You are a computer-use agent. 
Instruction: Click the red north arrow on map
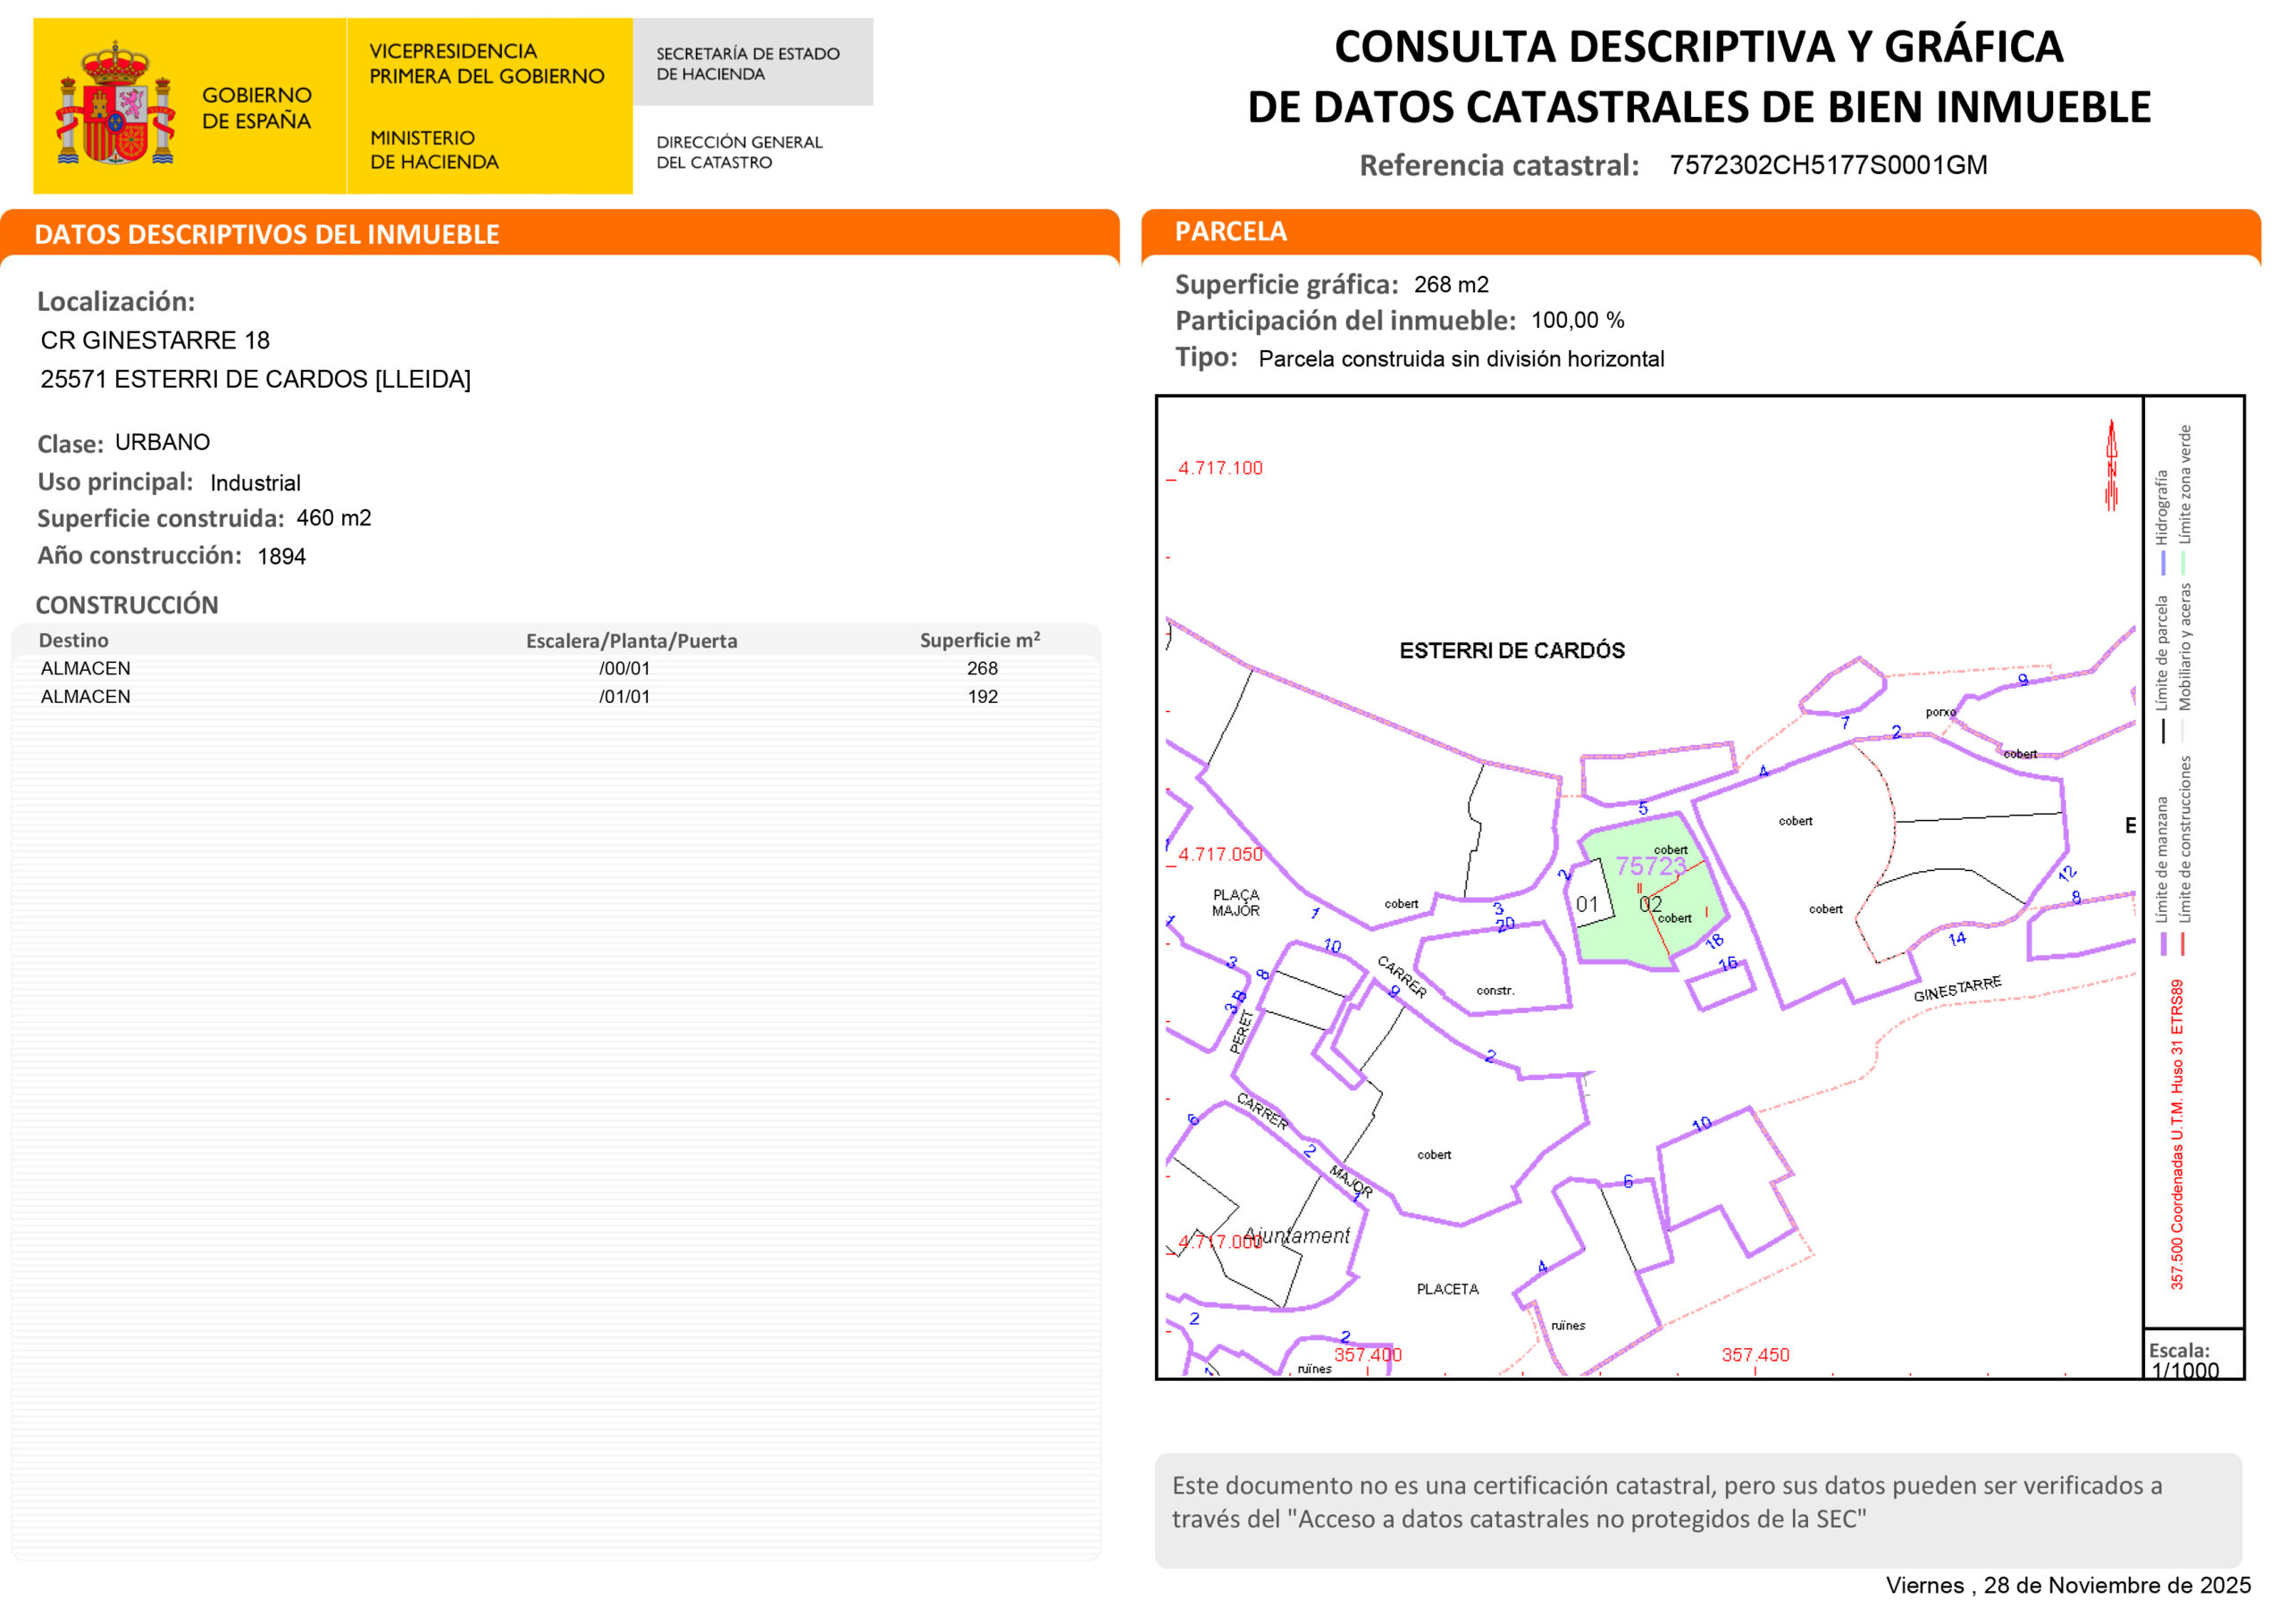tap(2111, 466)
